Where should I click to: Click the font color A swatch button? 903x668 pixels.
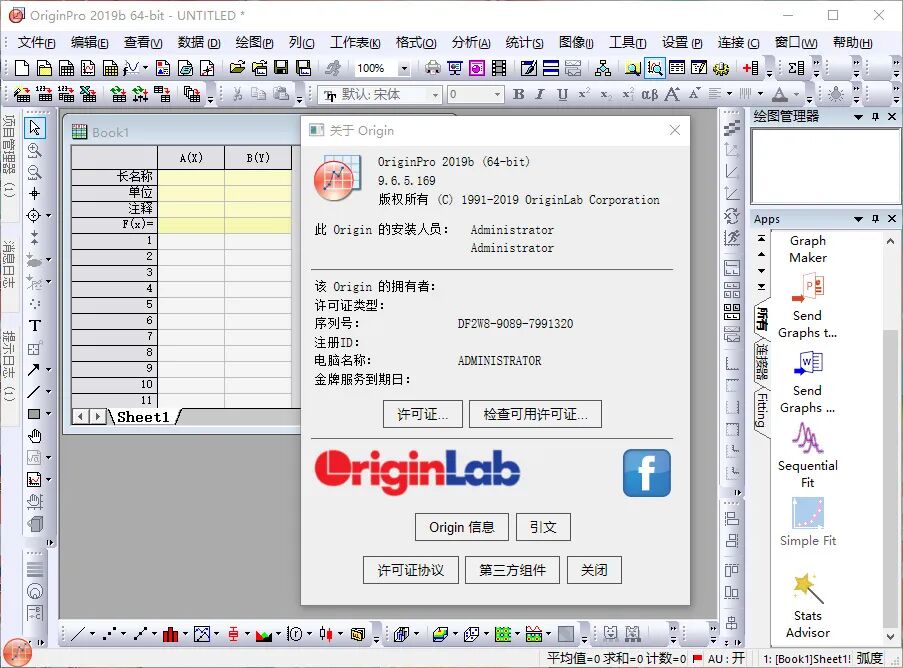[780, 94]
